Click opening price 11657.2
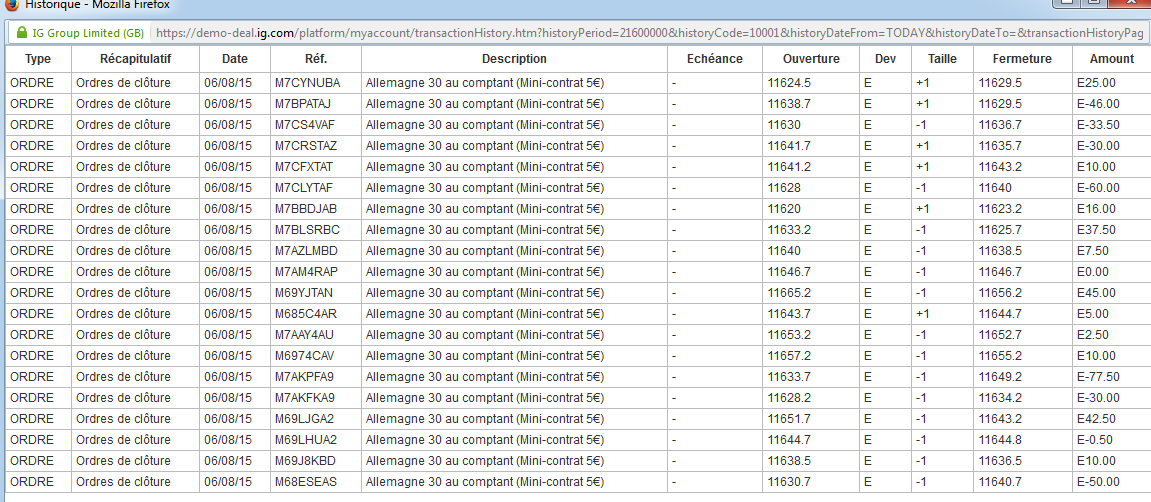 (x=789, y=356)
